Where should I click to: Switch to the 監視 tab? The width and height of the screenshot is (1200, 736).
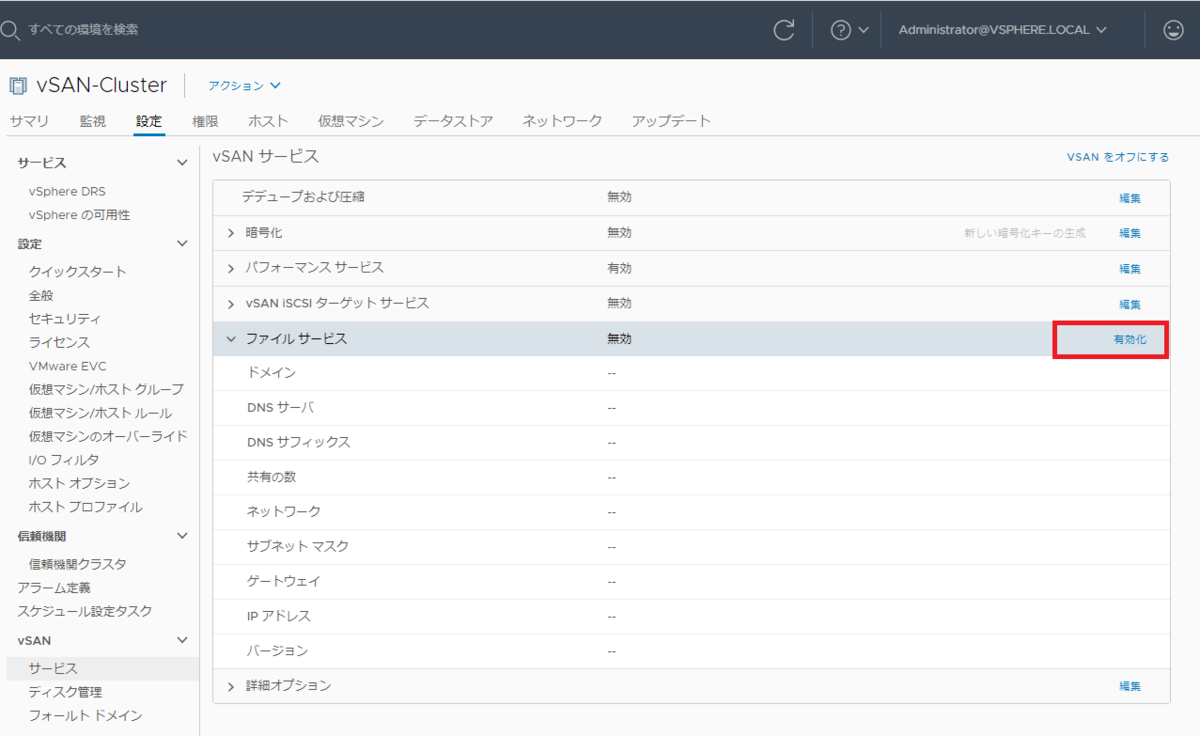92,121
